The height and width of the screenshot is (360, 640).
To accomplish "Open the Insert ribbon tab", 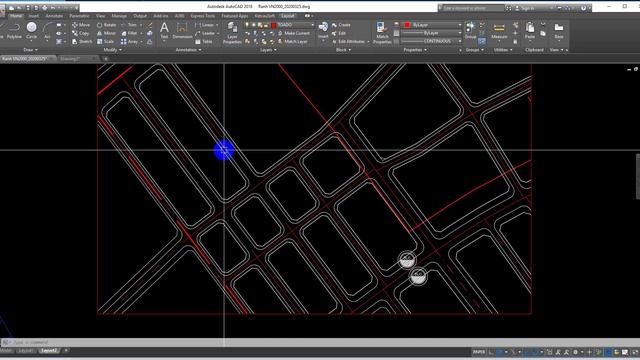I will (33, 16).
